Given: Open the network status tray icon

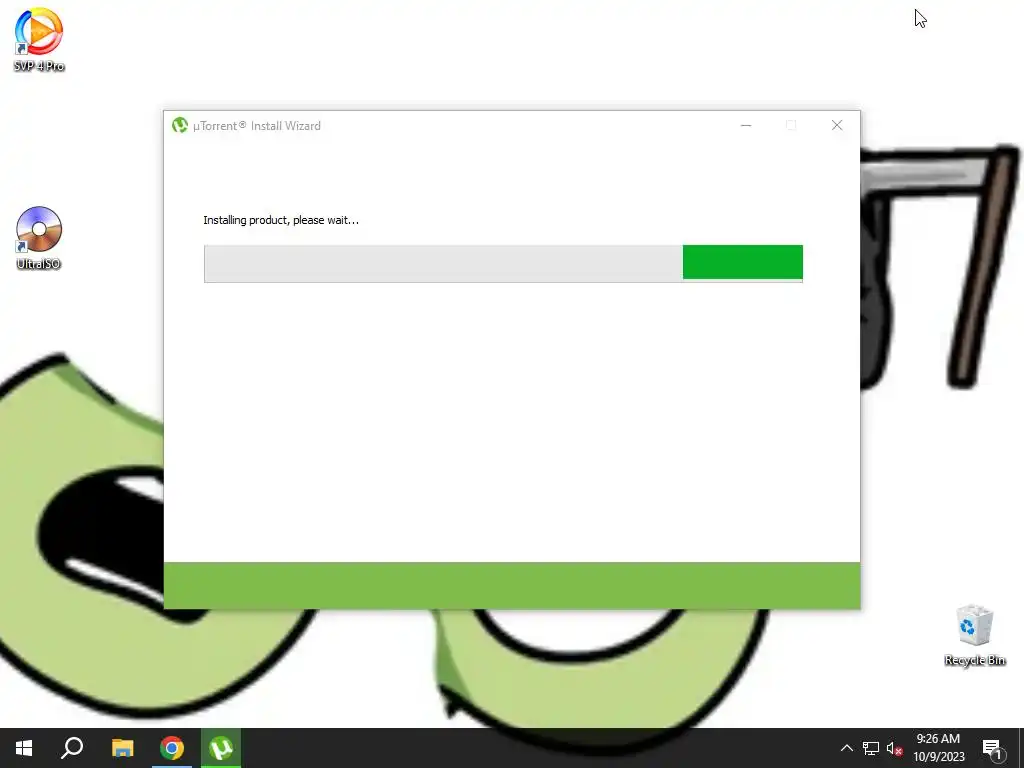Looking at the screenshot, I should point(871,748).
